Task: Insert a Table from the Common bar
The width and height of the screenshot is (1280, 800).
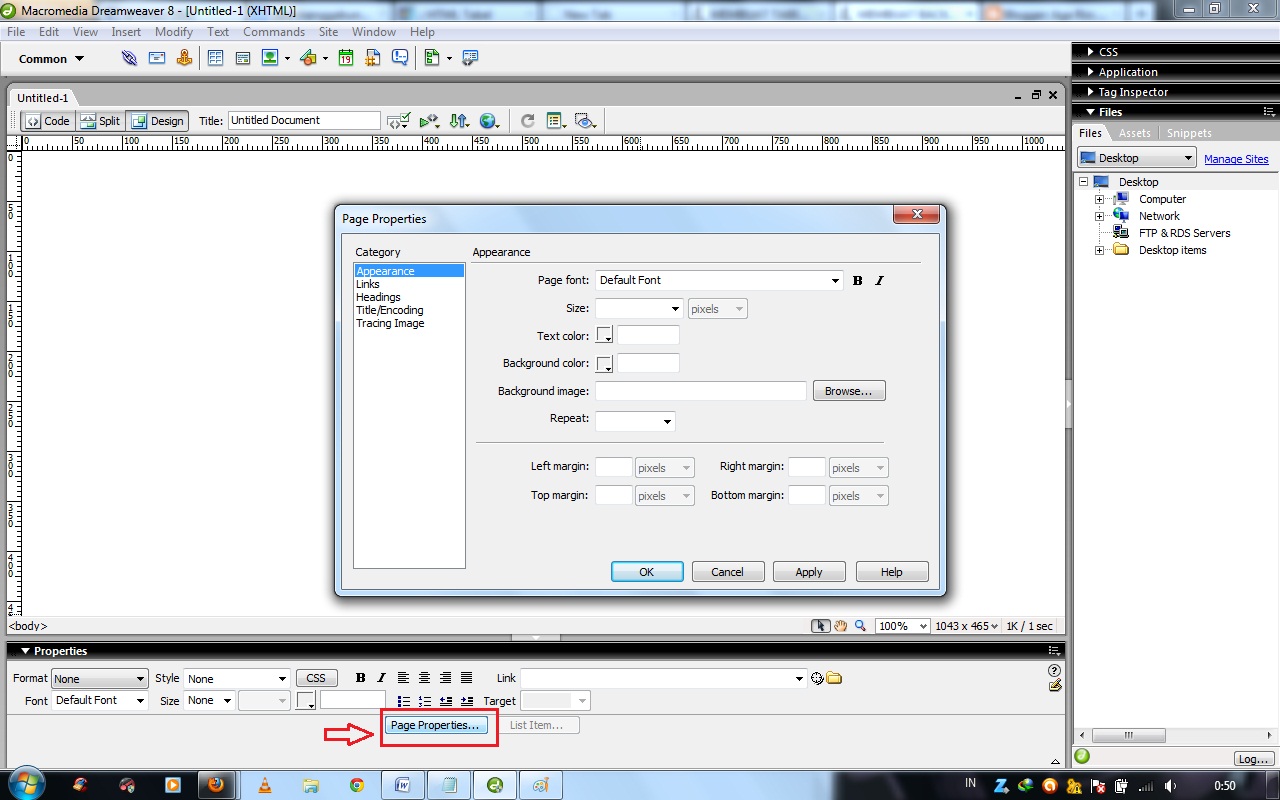Action: point(215,58)
